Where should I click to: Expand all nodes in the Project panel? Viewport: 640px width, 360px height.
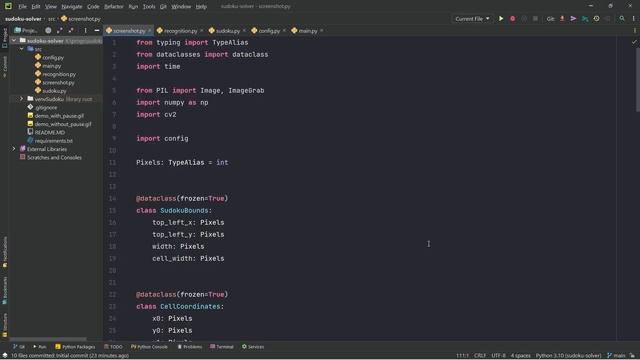point(60,31)
